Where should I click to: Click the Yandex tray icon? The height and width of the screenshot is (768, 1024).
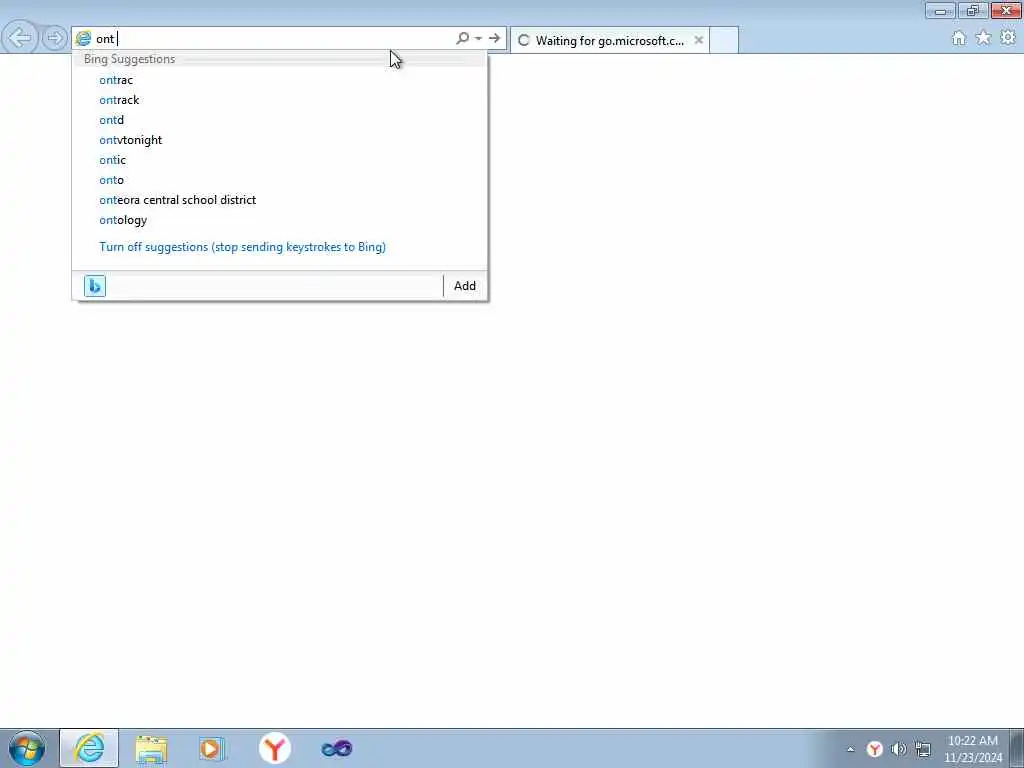(874, 749)
